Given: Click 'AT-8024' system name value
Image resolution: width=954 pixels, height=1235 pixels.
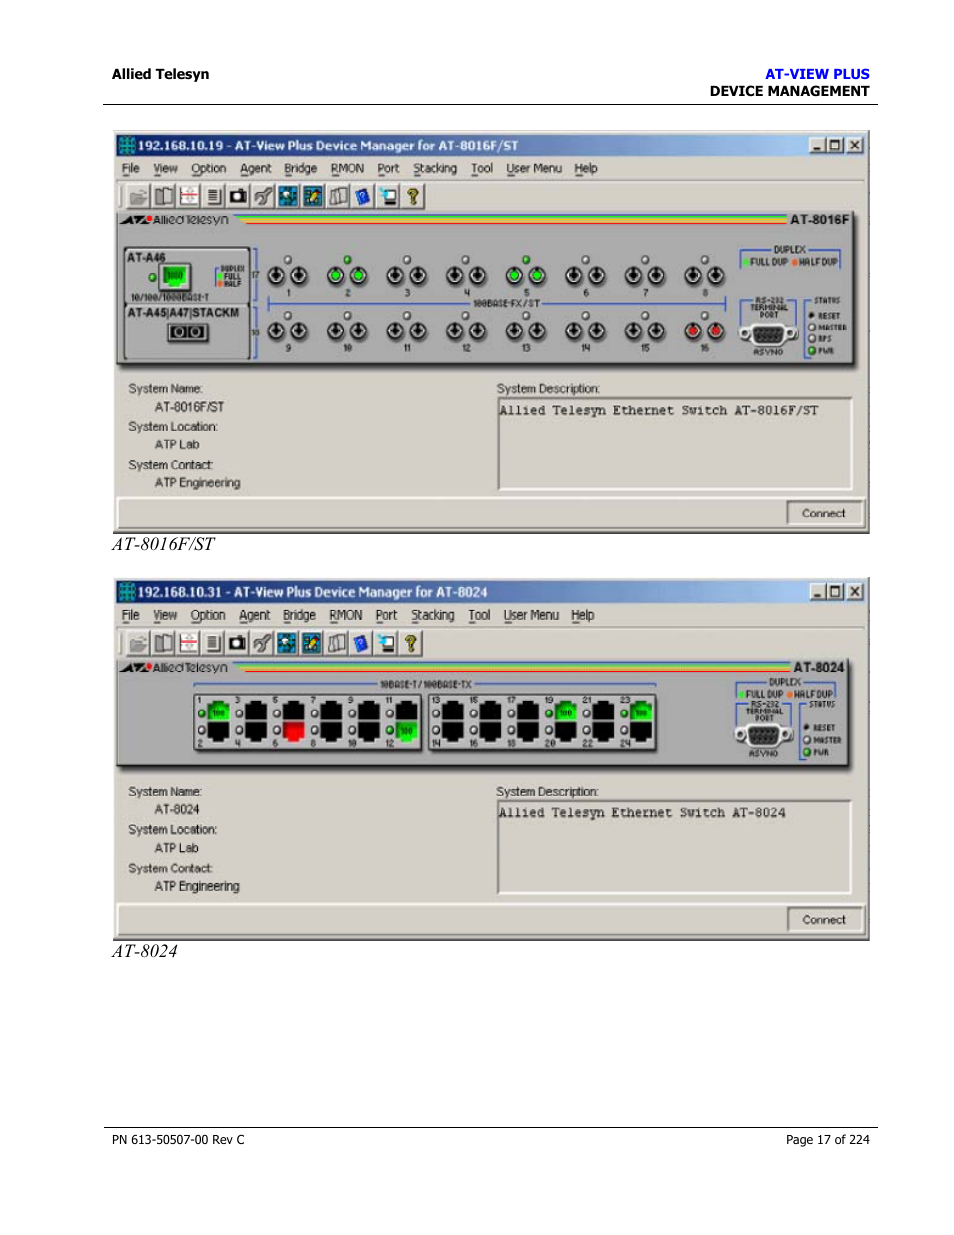Looking at the screenshot, I should click(177, 809).
